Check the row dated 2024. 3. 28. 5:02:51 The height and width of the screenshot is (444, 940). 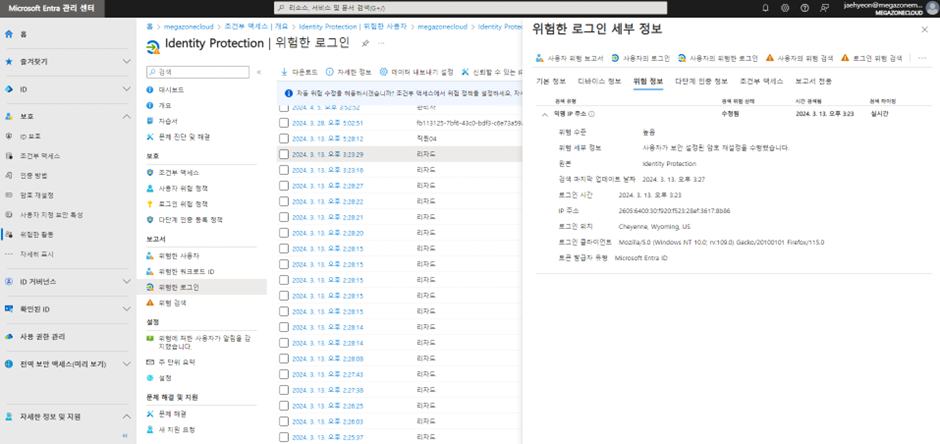click(x=284, y=123)
